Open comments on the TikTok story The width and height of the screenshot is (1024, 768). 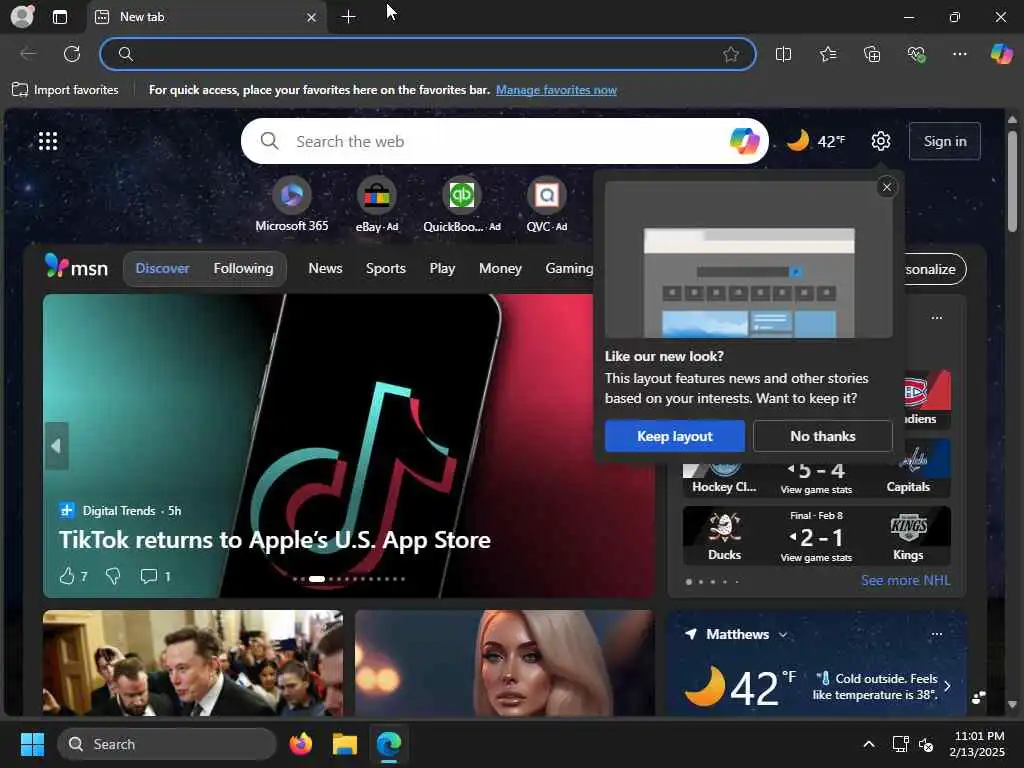(x=155, y=576)
